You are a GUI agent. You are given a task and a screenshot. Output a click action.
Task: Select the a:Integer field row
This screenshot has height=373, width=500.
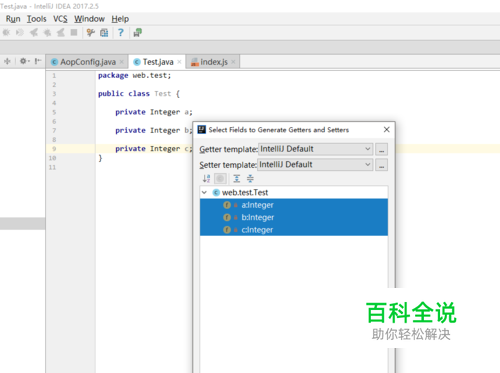pos(294,205)
